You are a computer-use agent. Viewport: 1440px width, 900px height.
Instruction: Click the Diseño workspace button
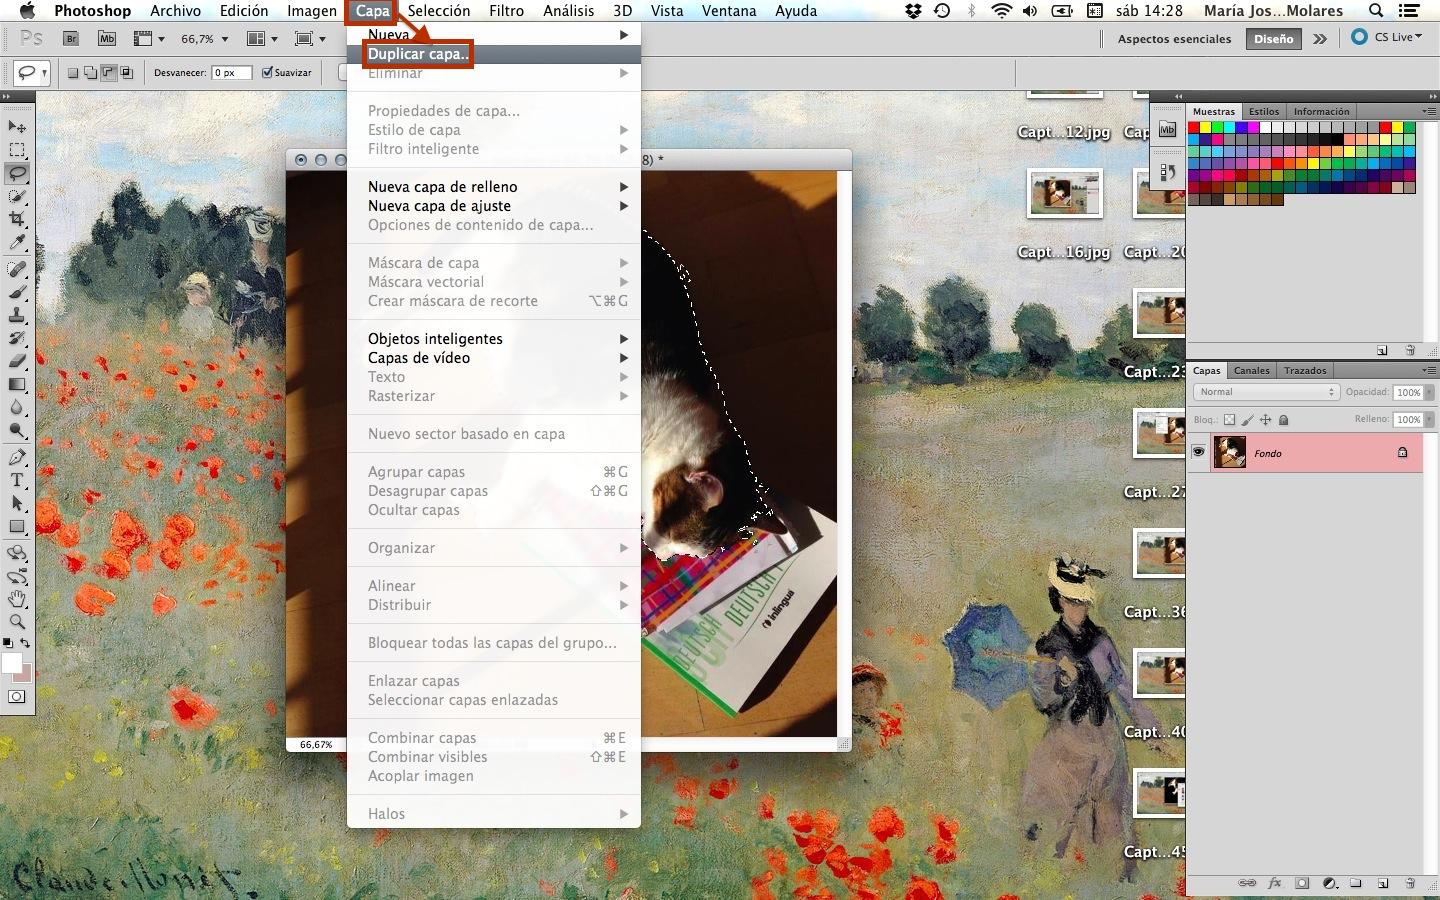point(1272,38)
